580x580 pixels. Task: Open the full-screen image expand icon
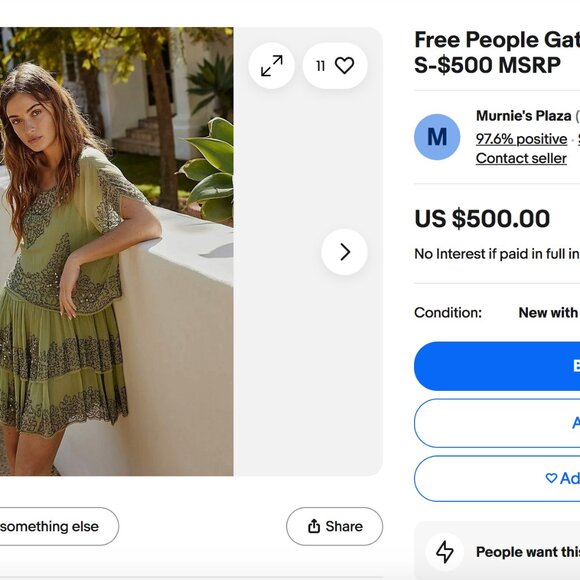click(x=272, y=66)
